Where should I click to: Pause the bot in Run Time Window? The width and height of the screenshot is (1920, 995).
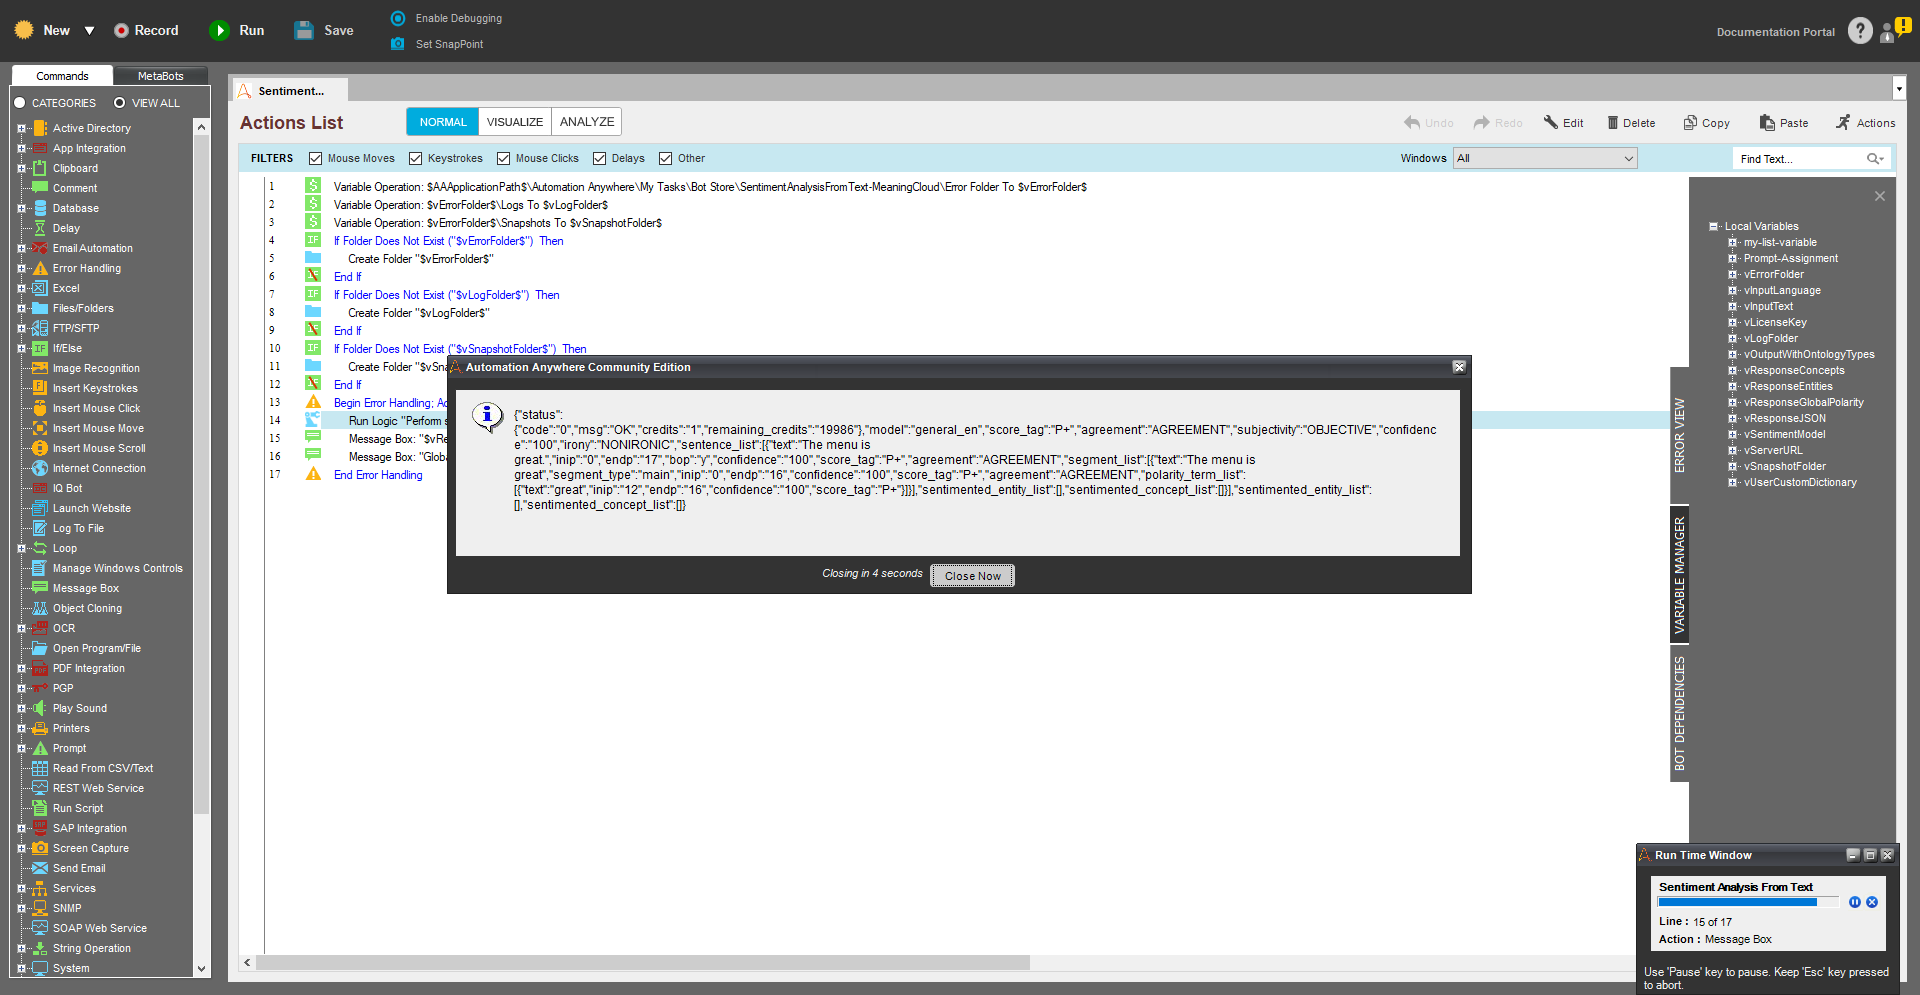click(1855, 902)
